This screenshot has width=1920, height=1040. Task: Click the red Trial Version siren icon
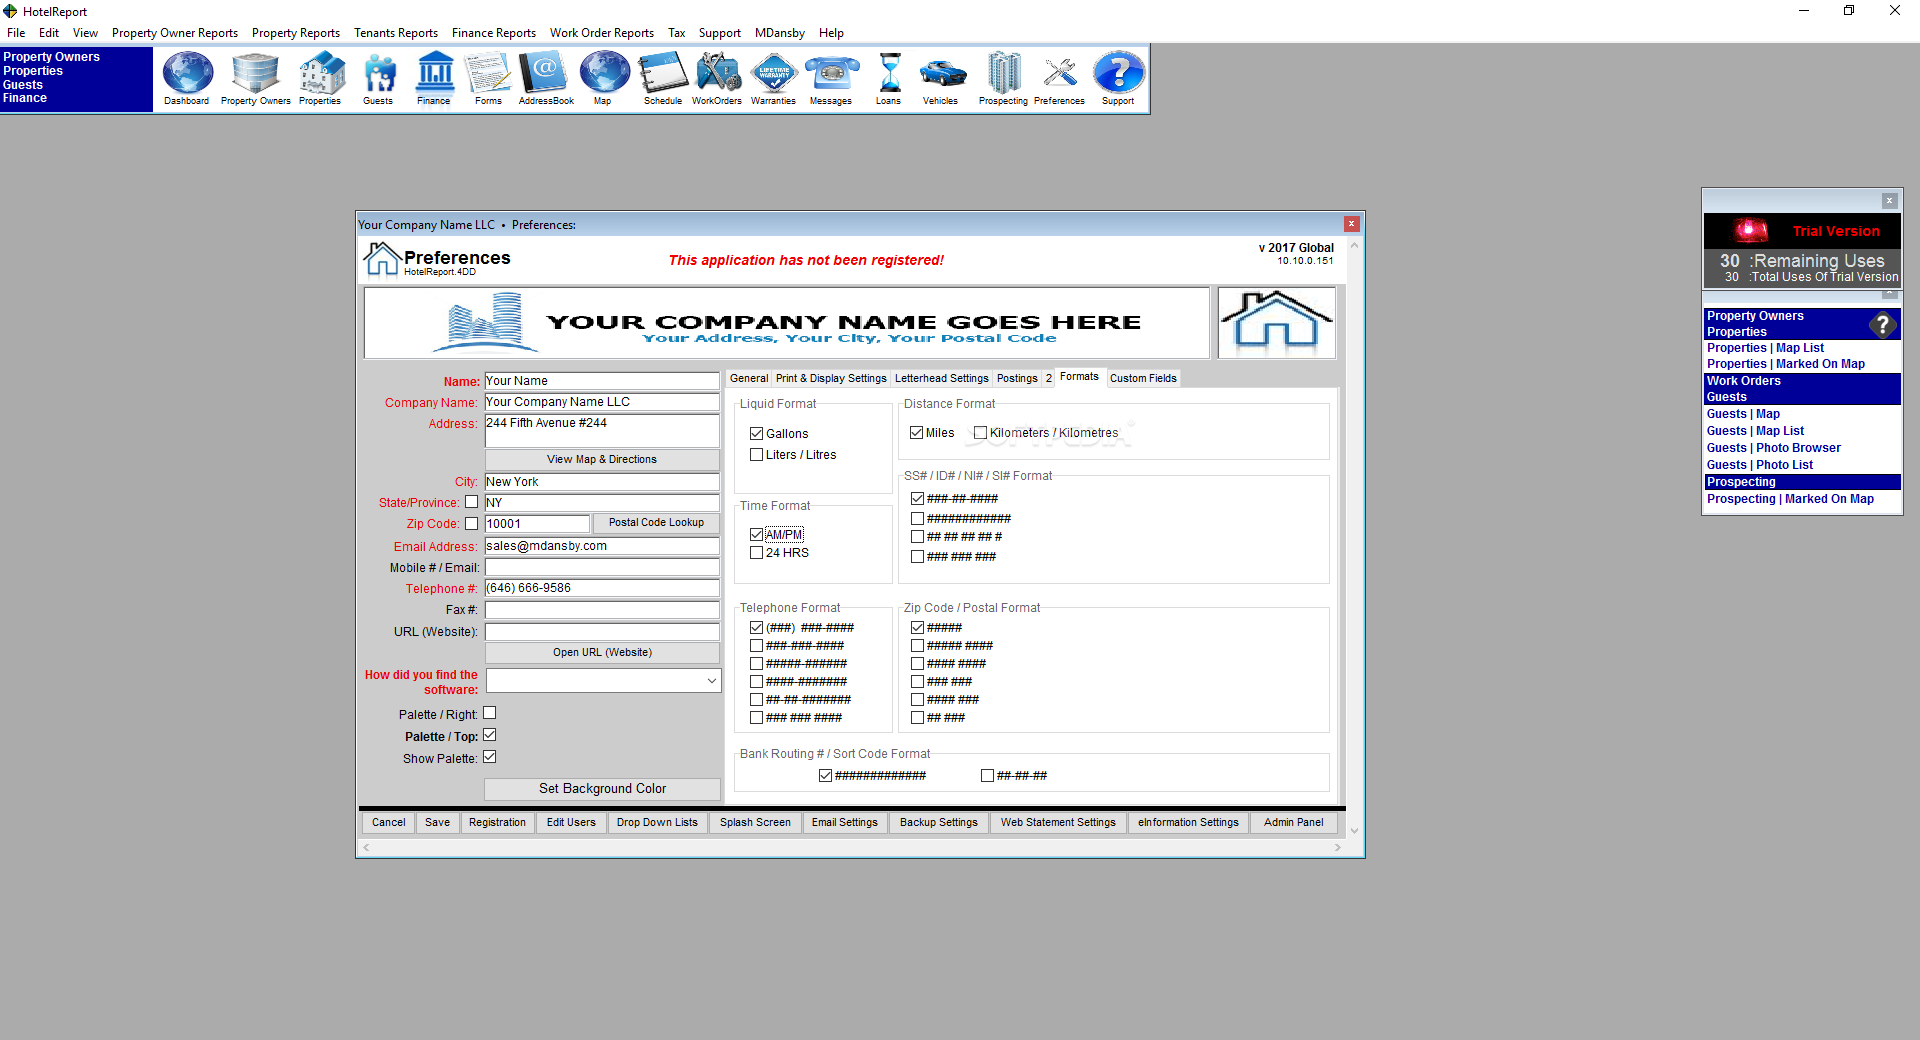1751,231
